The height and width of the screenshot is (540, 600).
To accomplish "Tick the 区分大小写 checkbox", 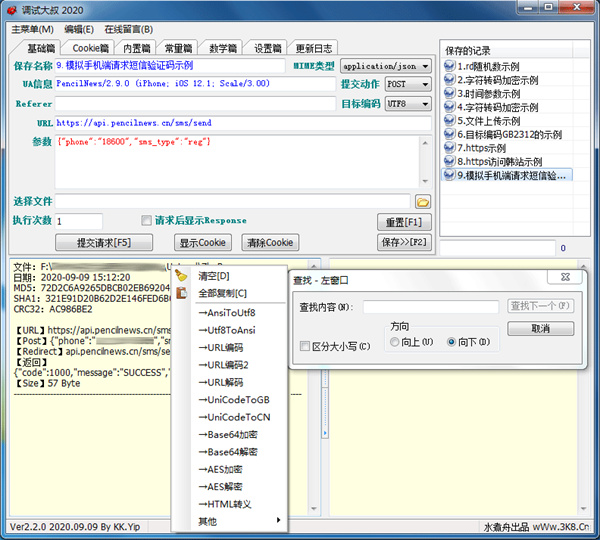I will pyautogui.click(x=305, y=347).
